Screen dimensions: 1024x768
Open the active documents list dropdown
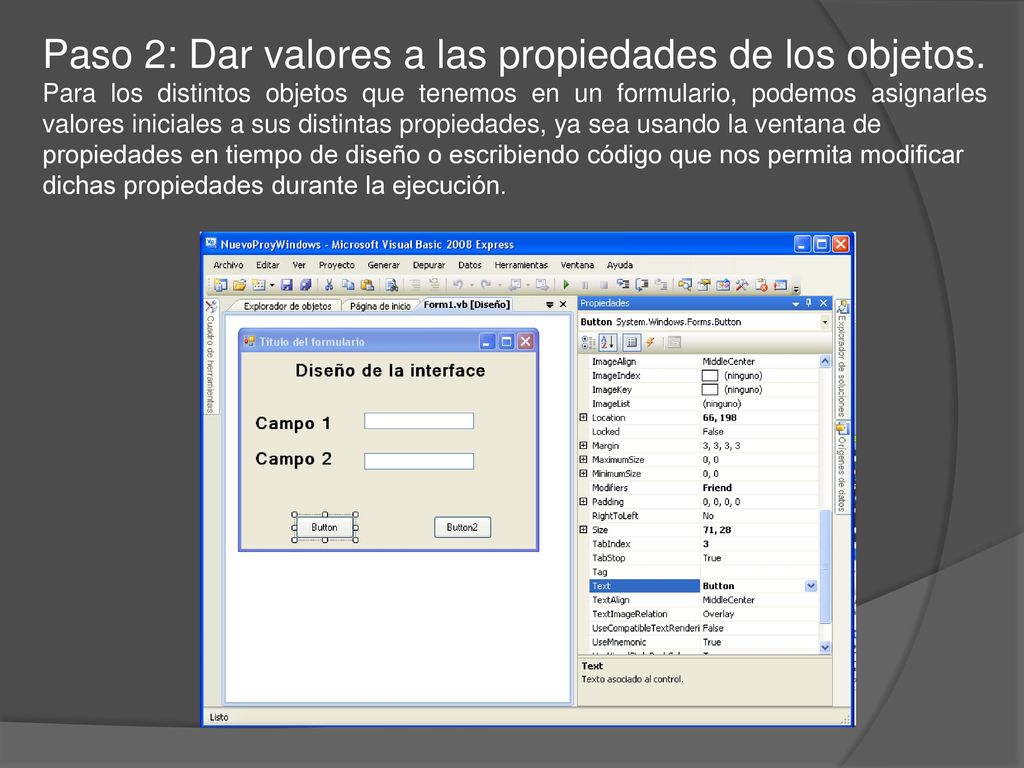point(550,304)
